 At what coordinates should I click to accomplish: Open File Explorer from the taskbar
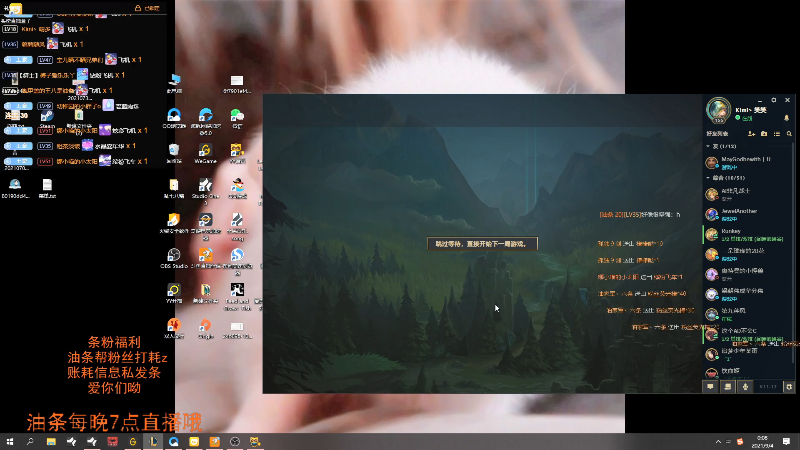point(51,441)
